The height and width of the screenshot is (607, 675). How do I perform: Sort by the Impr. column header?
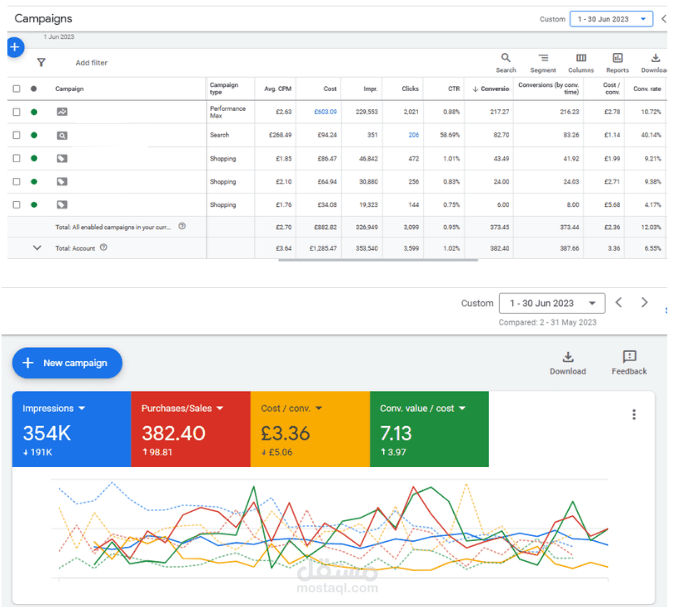tap(371, 89)
